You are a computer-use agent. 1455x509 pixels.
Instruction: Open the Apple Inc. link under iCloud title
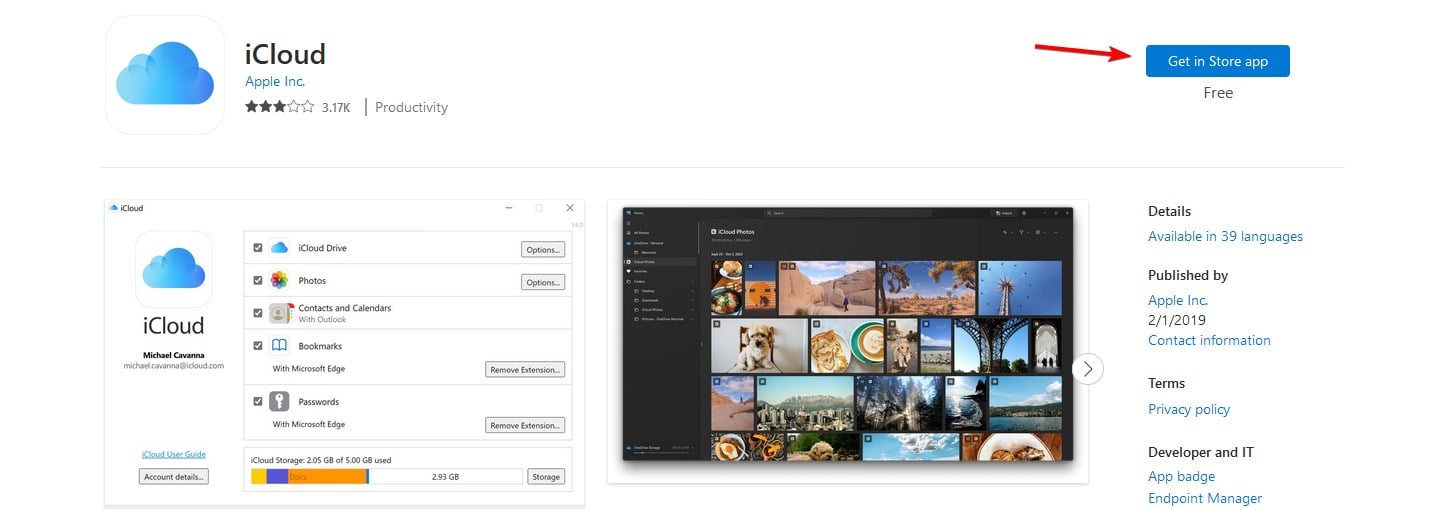click(275, 82)
